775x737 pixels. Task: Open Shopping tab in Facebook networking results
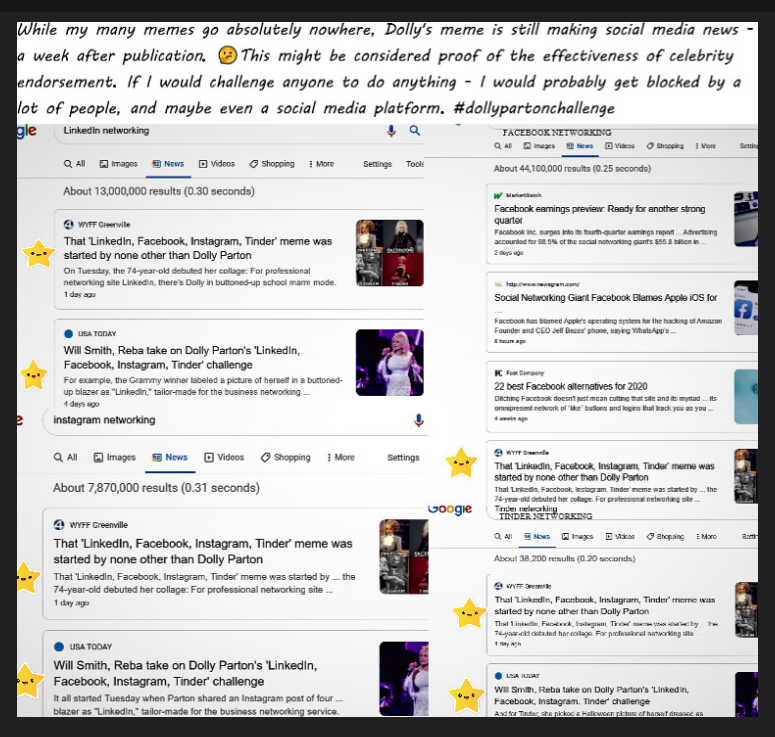click(x=665, y=146)
